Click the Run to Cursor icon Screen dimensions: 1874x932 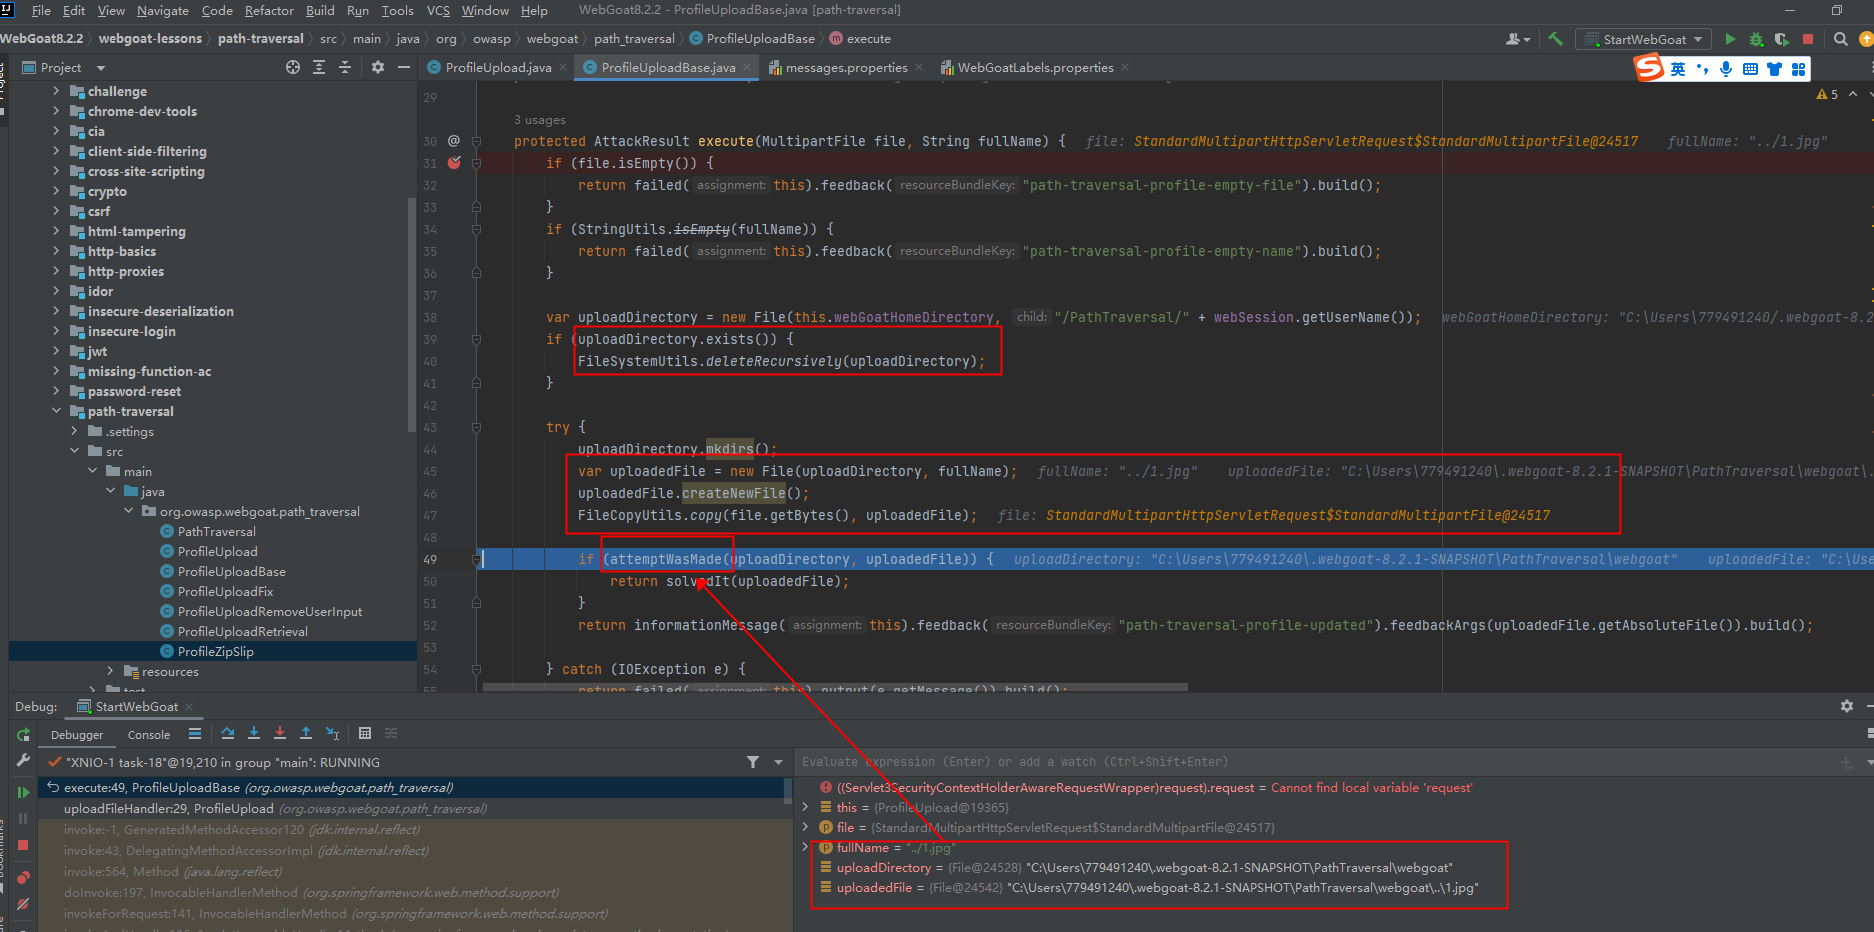pos(333,733)
